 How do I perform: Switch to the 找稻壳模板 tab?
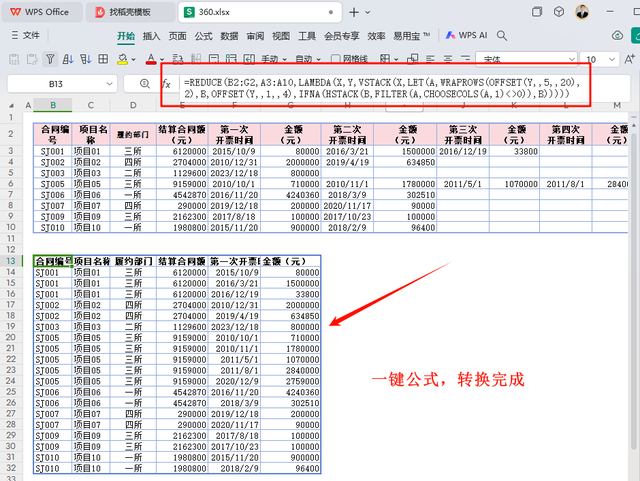point(130,12)
